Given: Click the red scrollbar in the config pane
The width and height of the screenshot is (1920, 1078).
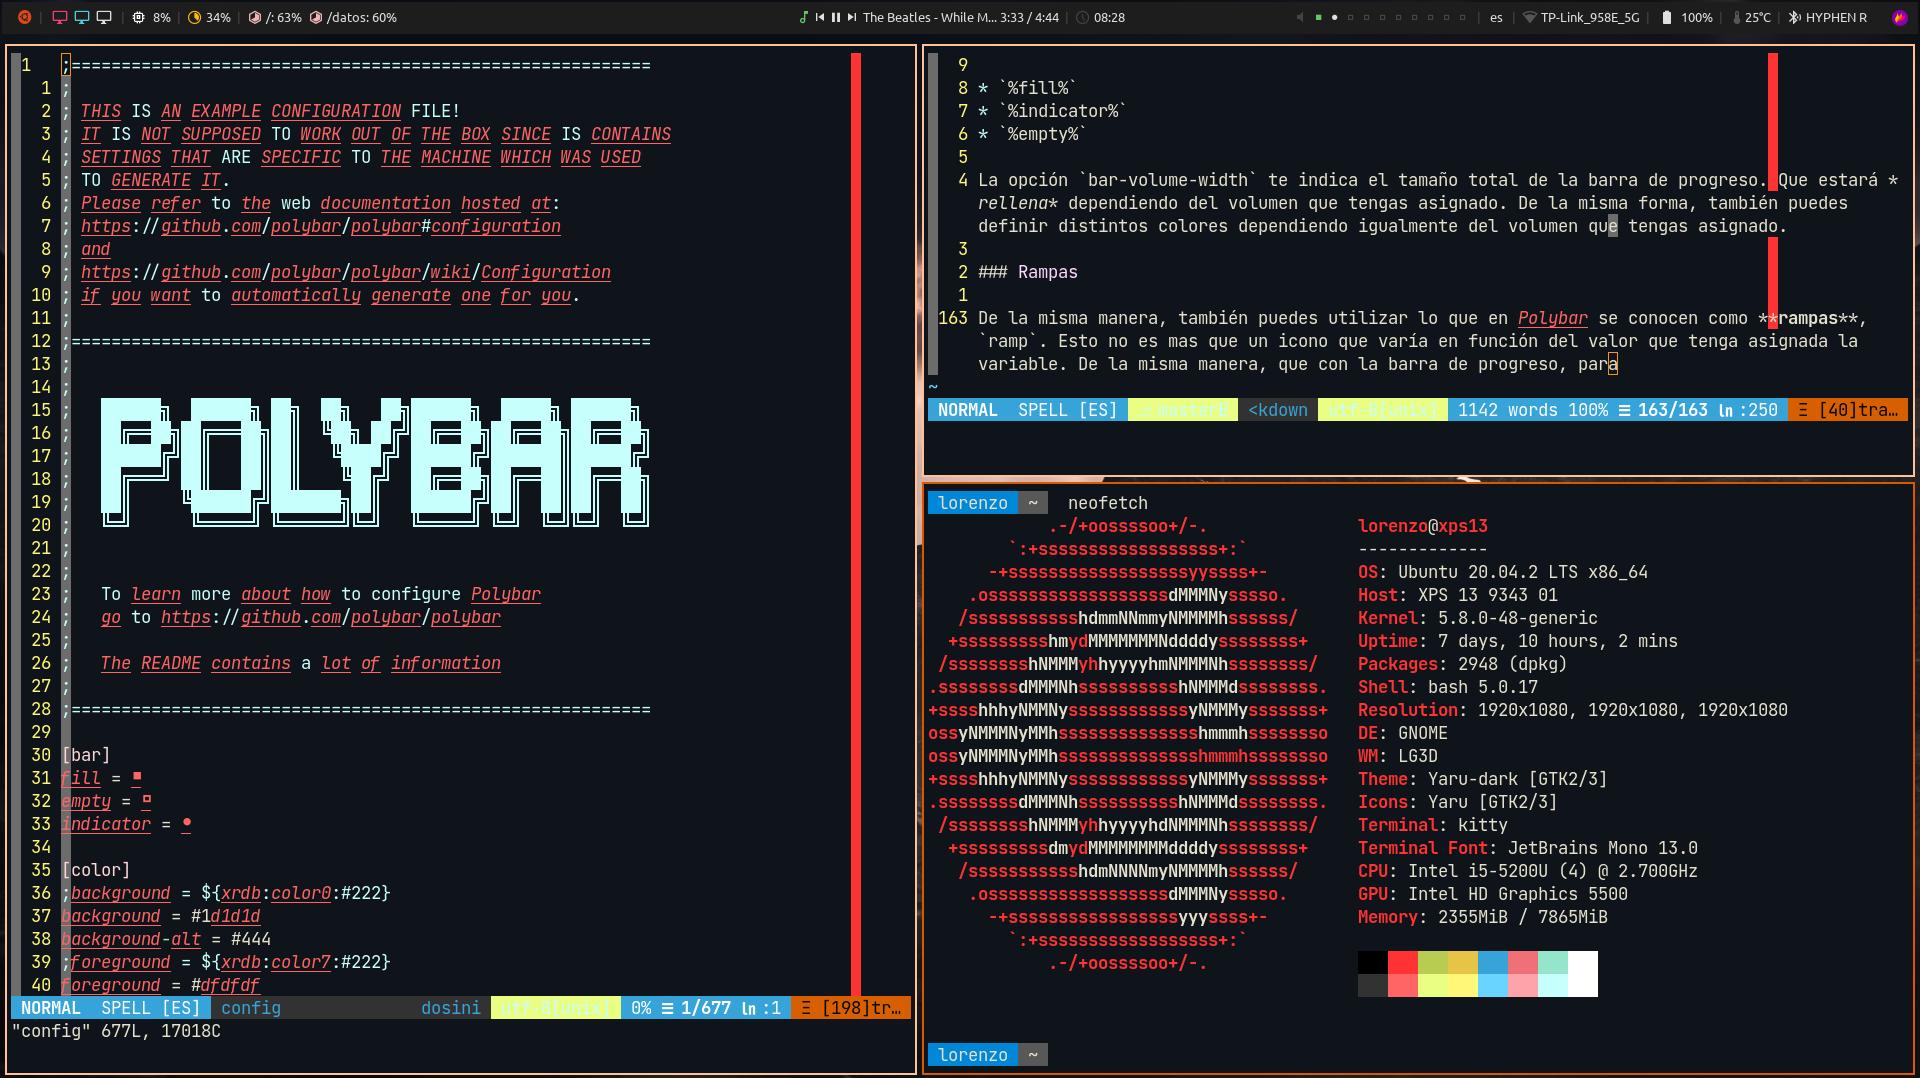Looking at the screenshot, I should (856, 520).
